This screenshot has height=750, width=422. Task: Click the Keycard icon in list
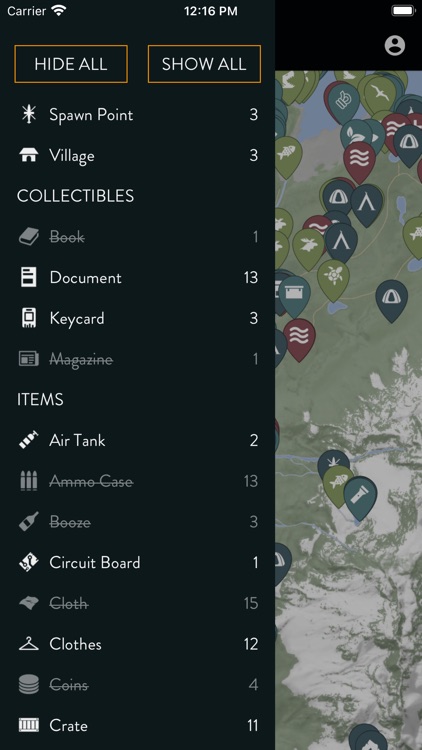pos(29,318)
